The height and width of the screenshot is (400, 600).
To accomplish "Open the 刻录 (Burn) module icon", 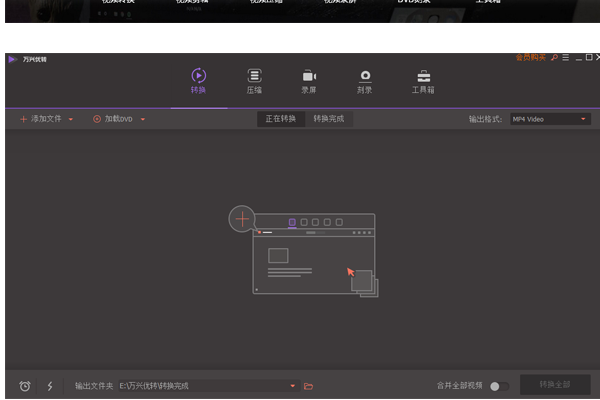I will click(365, 78).
